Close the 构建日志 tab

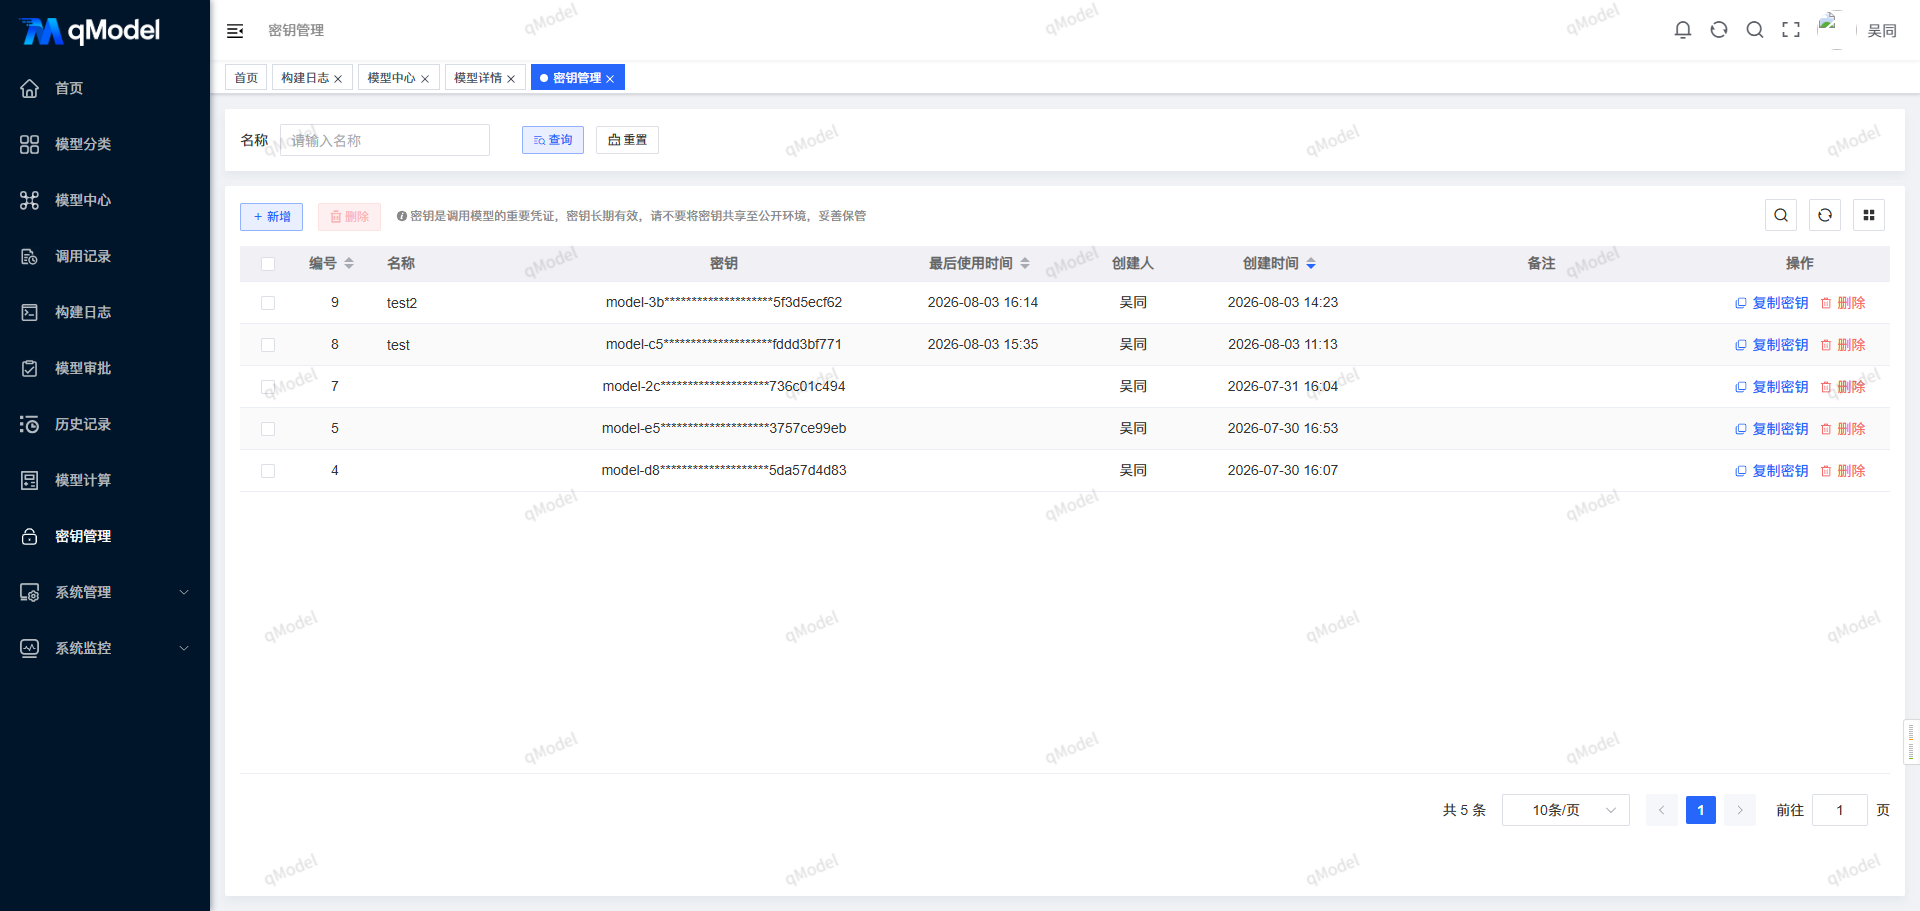(x=338, y=79)
